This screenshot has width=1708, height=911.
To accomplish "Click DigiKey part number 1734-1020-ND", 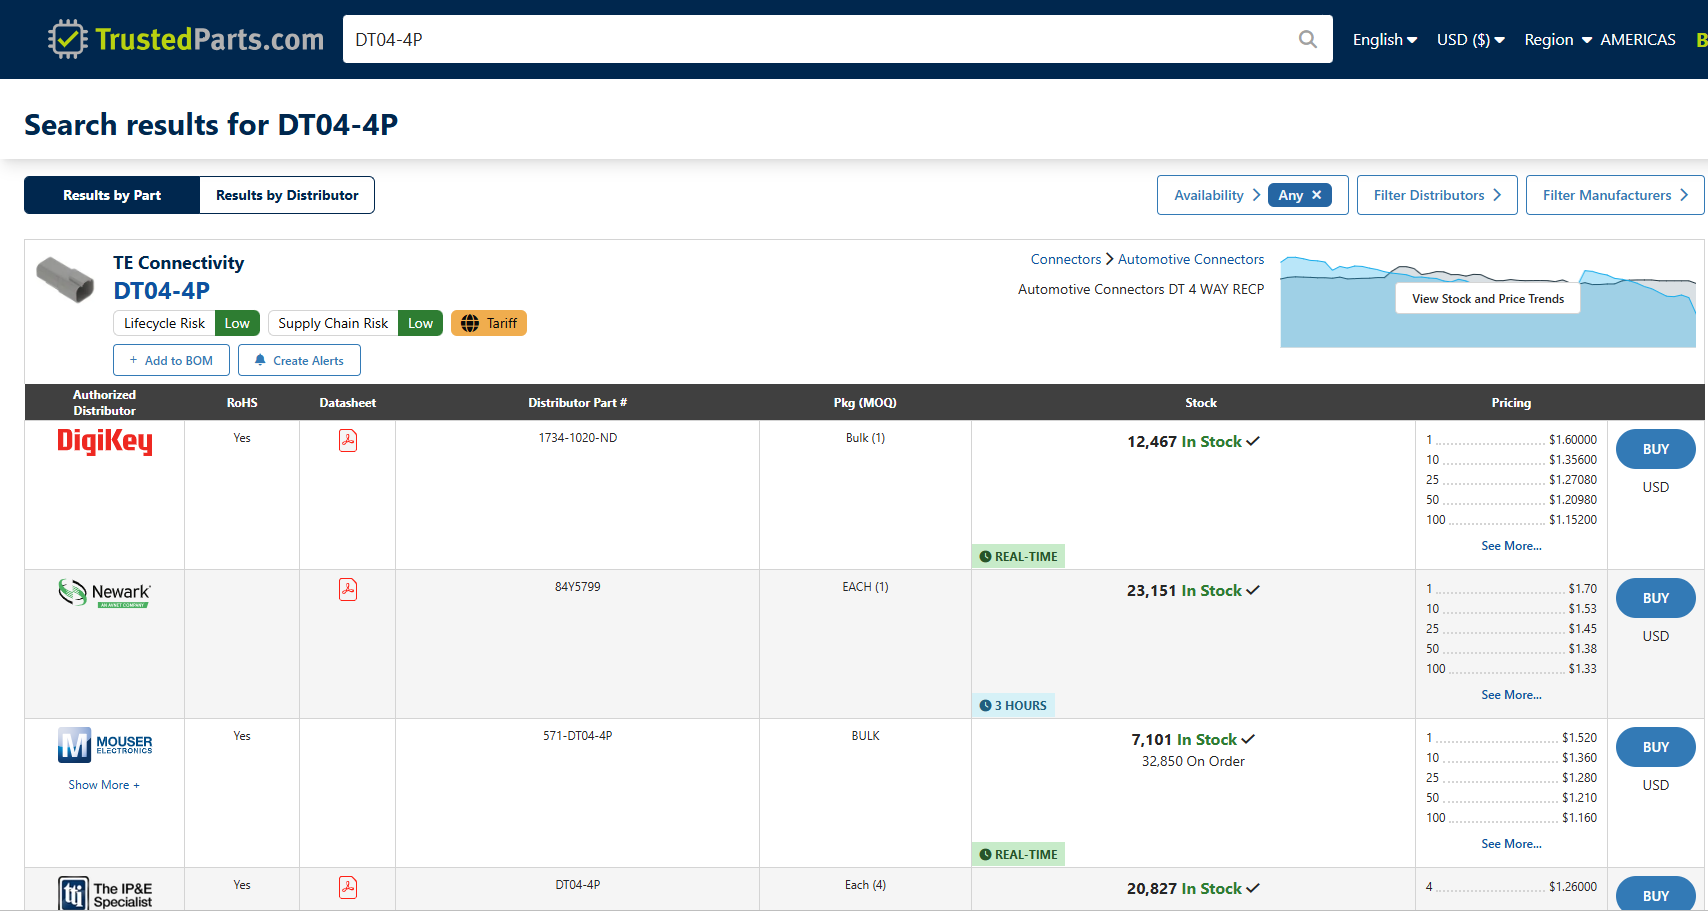I will (578, 438).
